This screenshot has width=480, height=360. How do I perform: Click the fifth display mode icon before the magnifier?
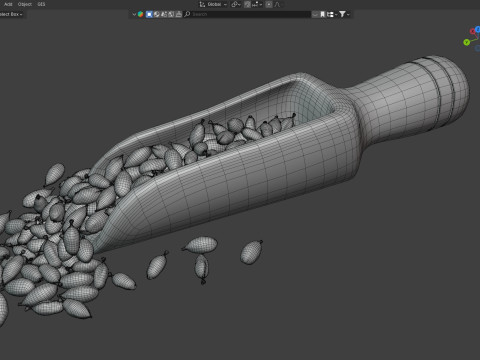(x=179, y=14)
